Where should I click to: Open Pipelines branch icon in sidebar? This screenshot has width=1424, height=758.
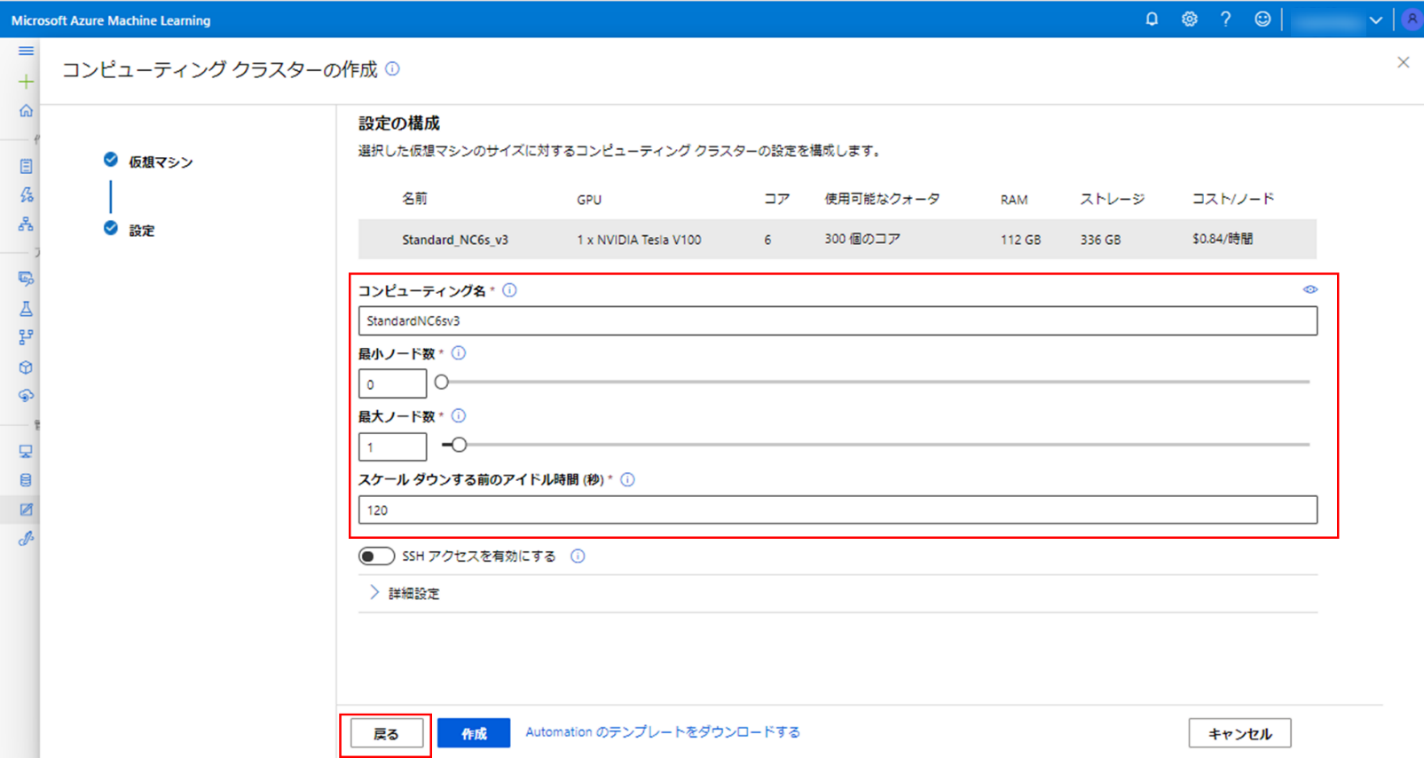[26, 338]
